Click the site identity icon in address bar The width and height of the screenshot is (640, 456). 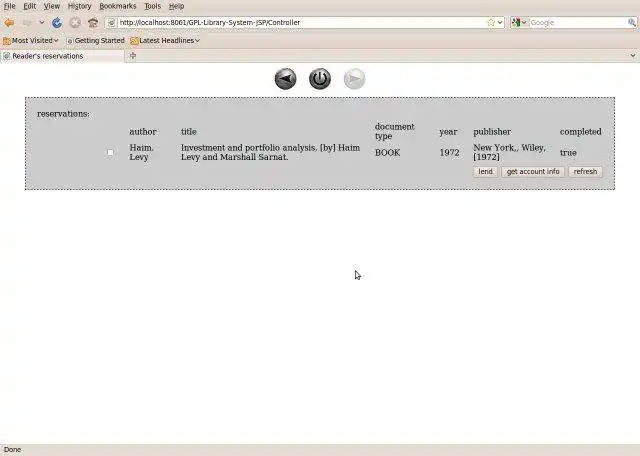[x=111, y=22]
